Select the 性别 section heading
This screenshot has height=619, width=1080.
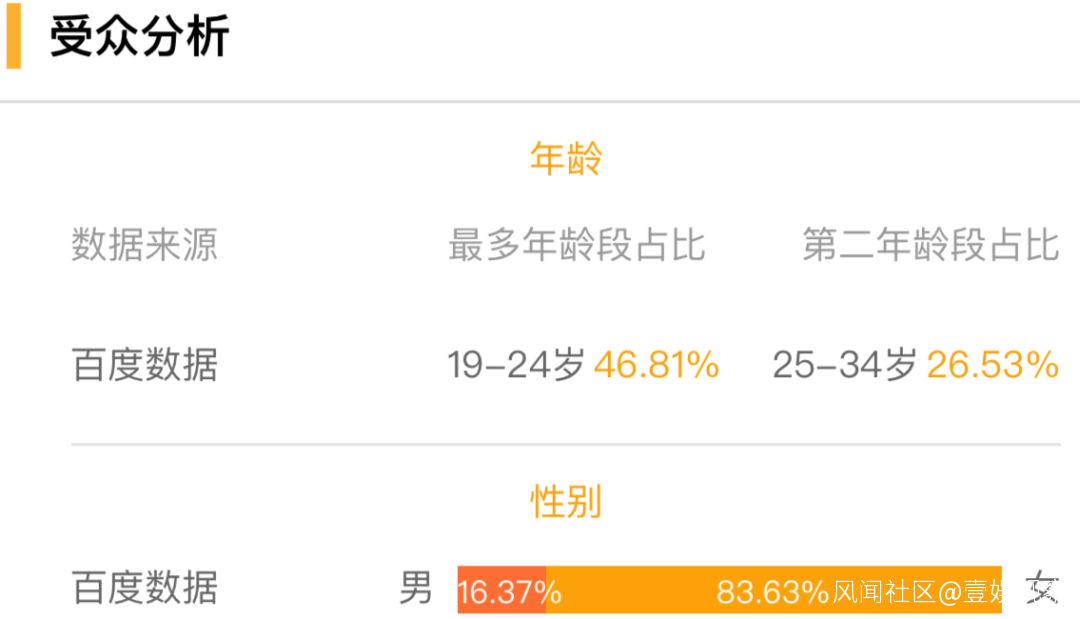pos(565,502)
